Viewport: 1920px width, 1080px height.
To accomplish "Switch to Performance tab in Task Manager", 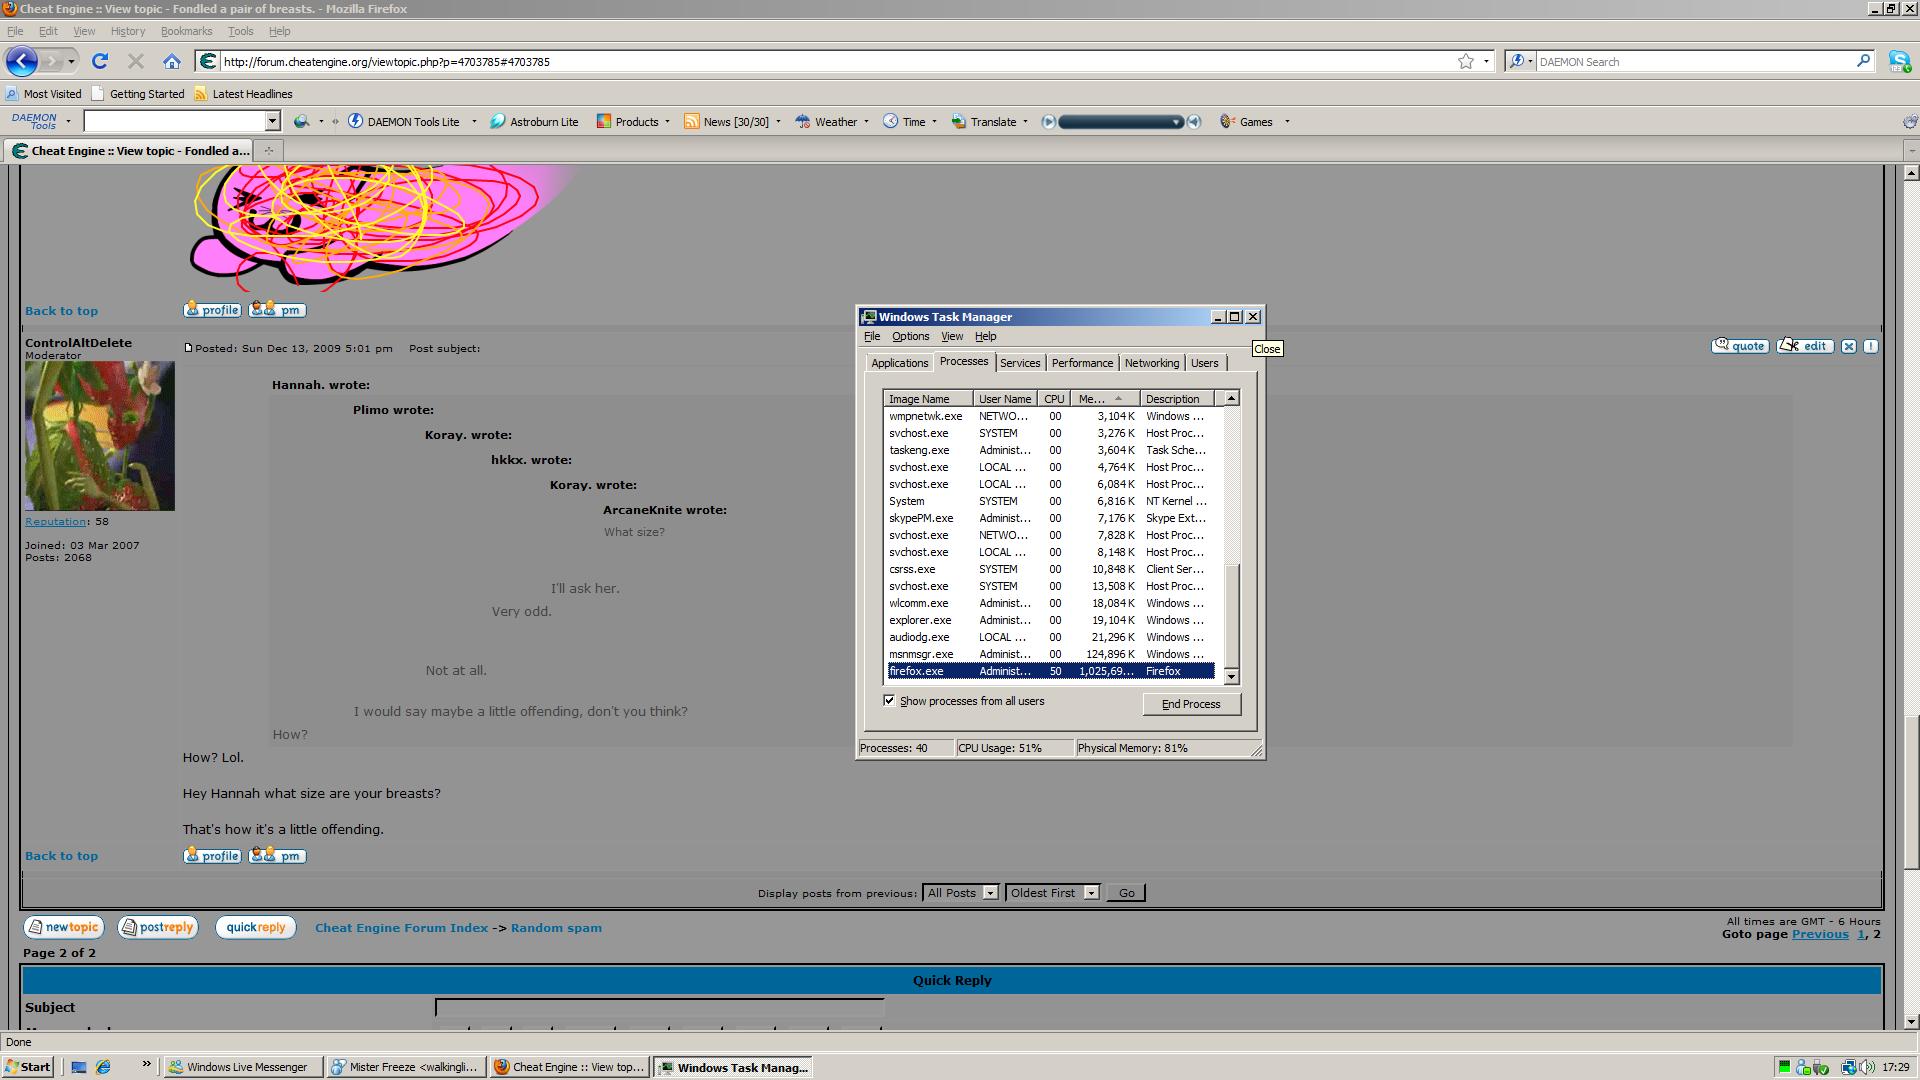I will 1082,363.
